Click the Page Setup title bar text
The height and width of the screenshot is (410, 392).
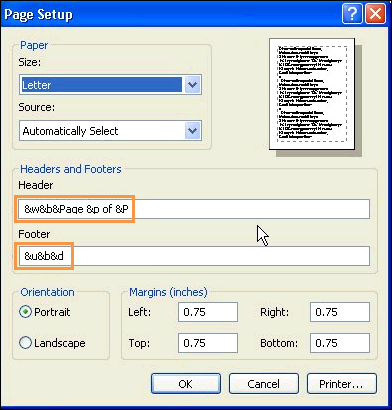point(38,15)
